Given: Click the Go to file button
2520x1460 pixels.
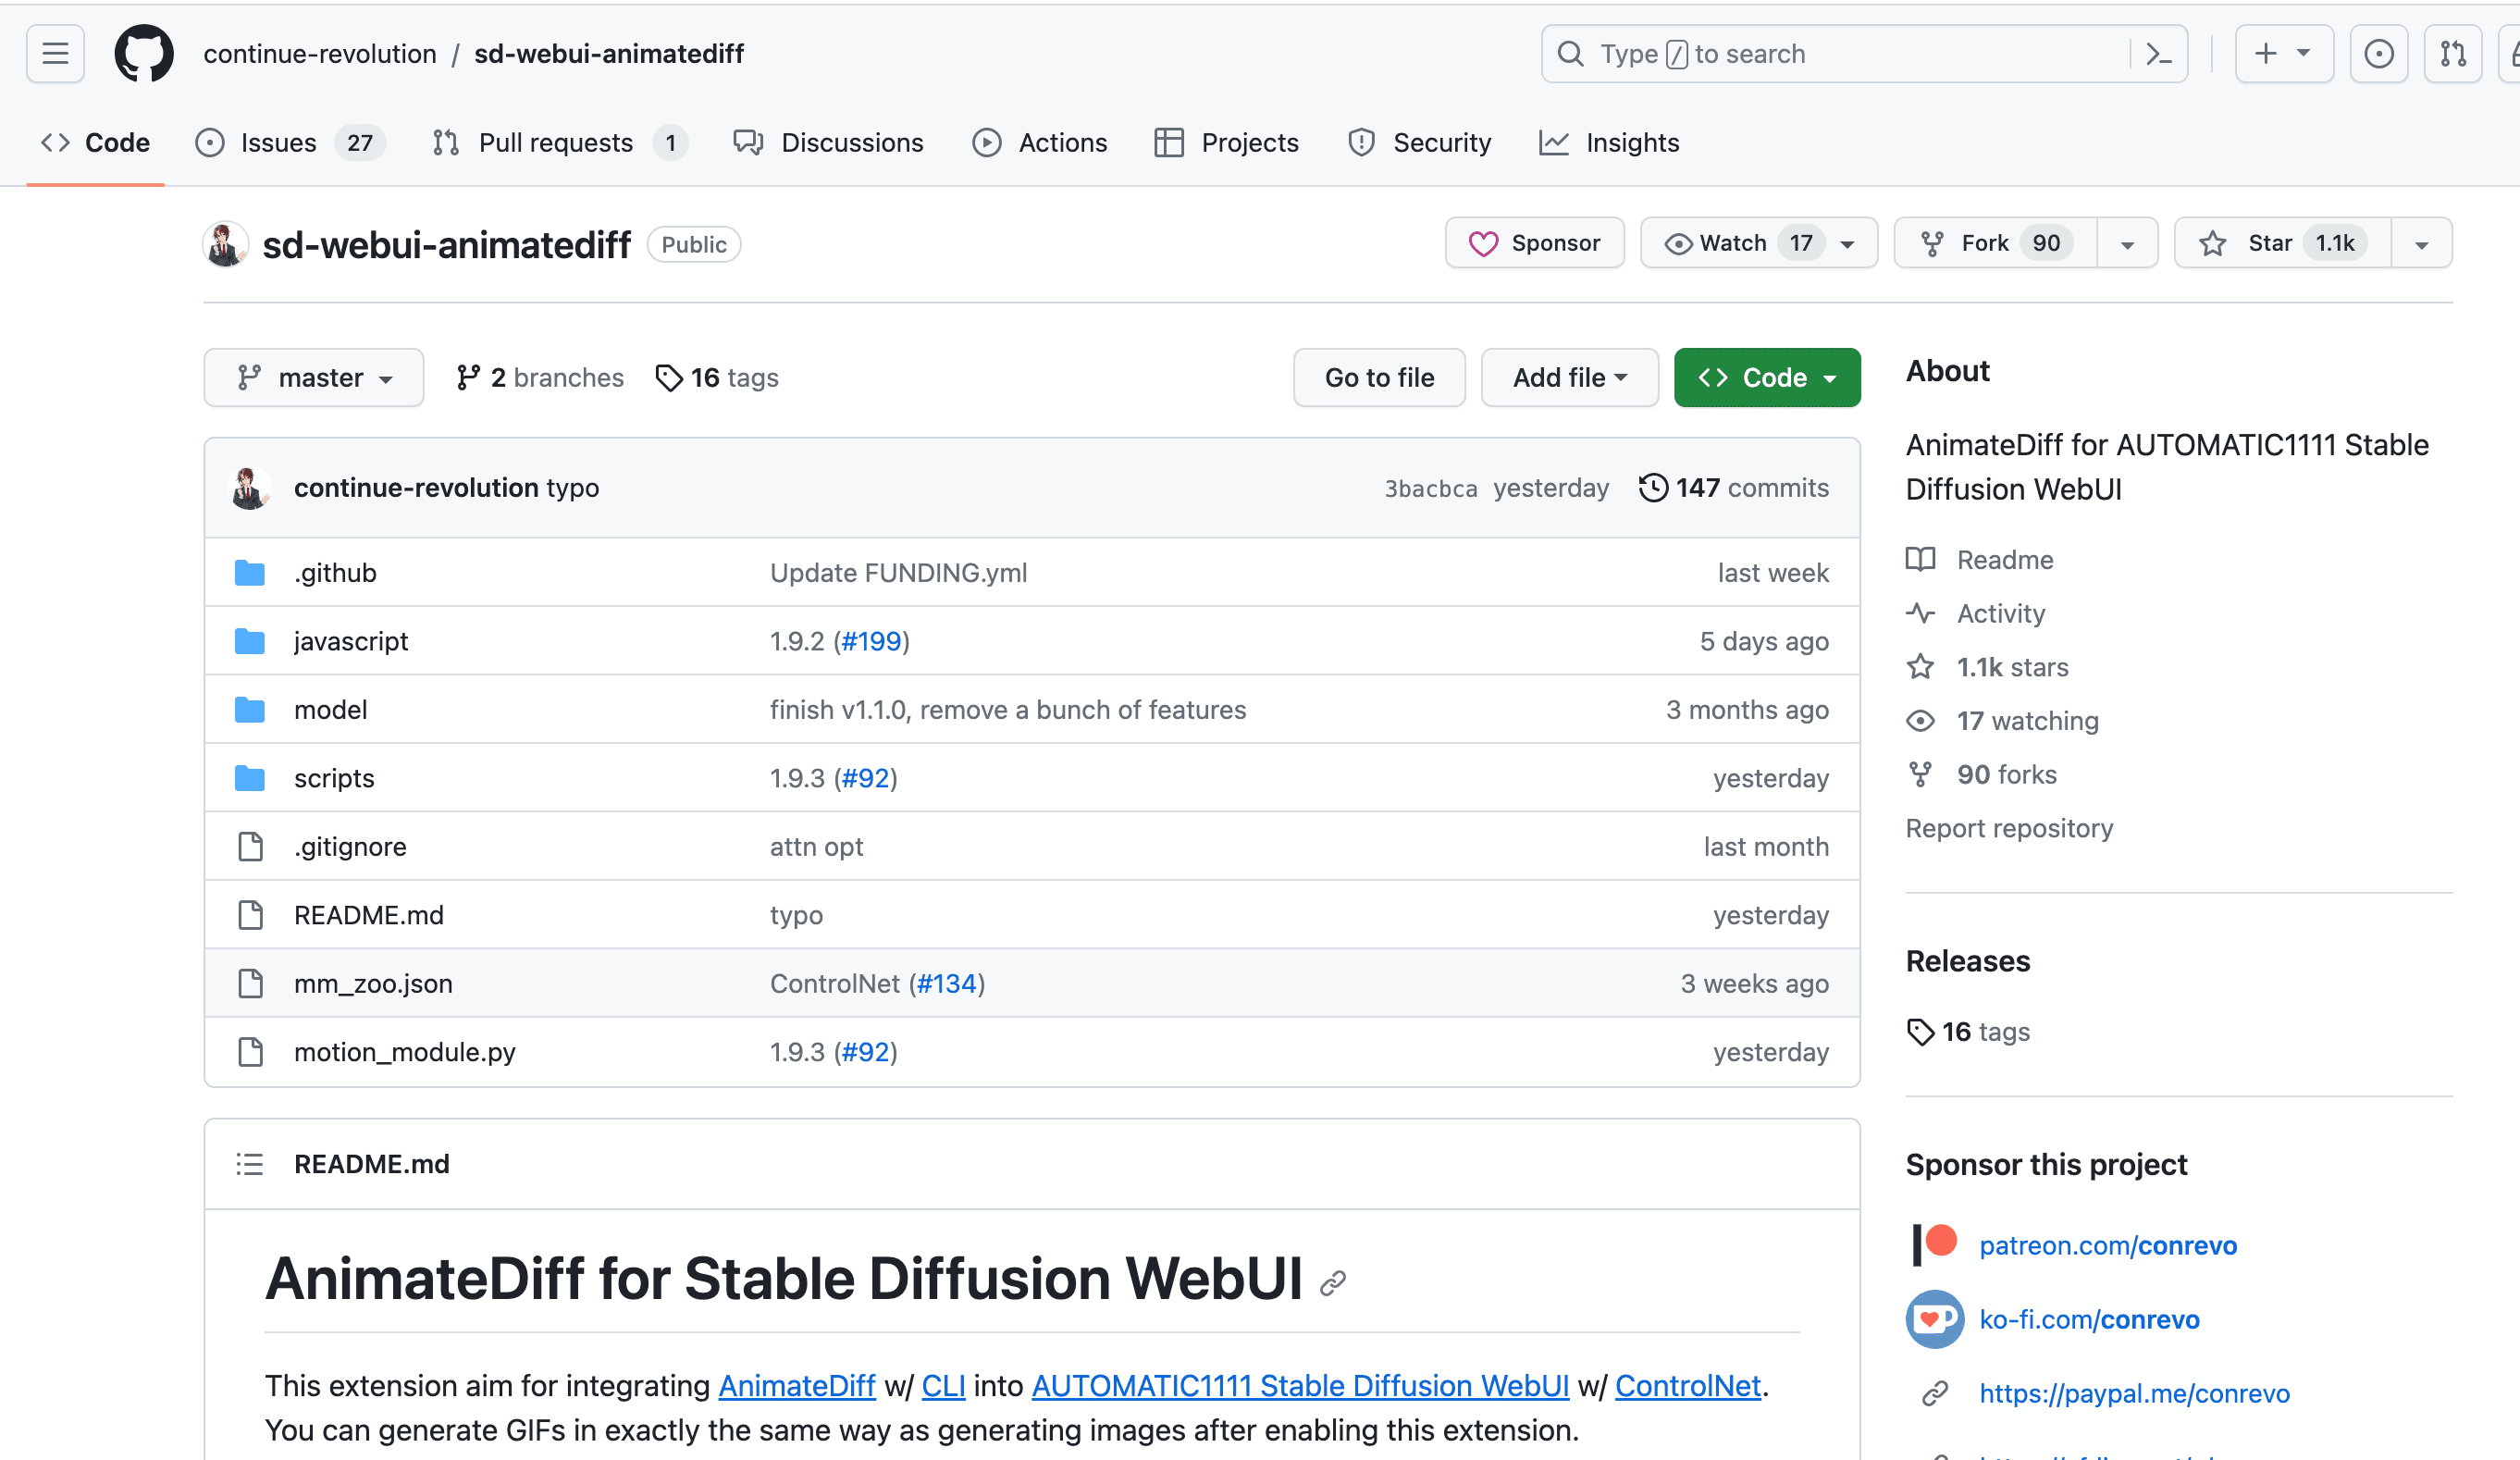Looking at the screenshot, I should point(1379,378).
